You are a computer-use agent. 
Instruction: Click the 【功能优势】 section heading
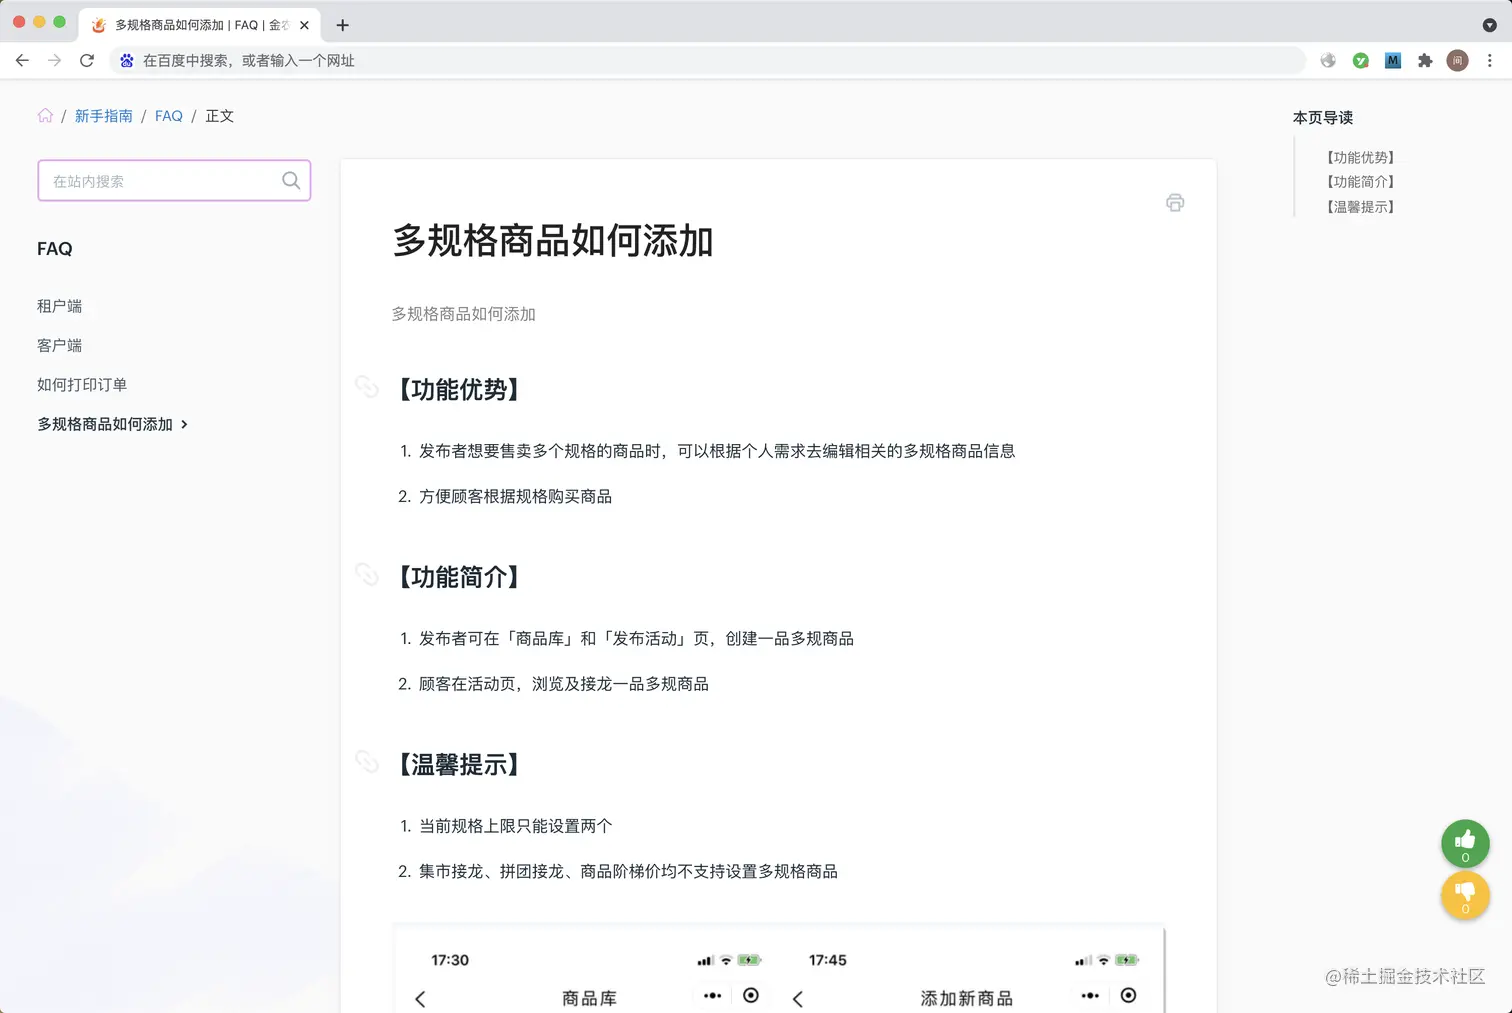(459, 389)
